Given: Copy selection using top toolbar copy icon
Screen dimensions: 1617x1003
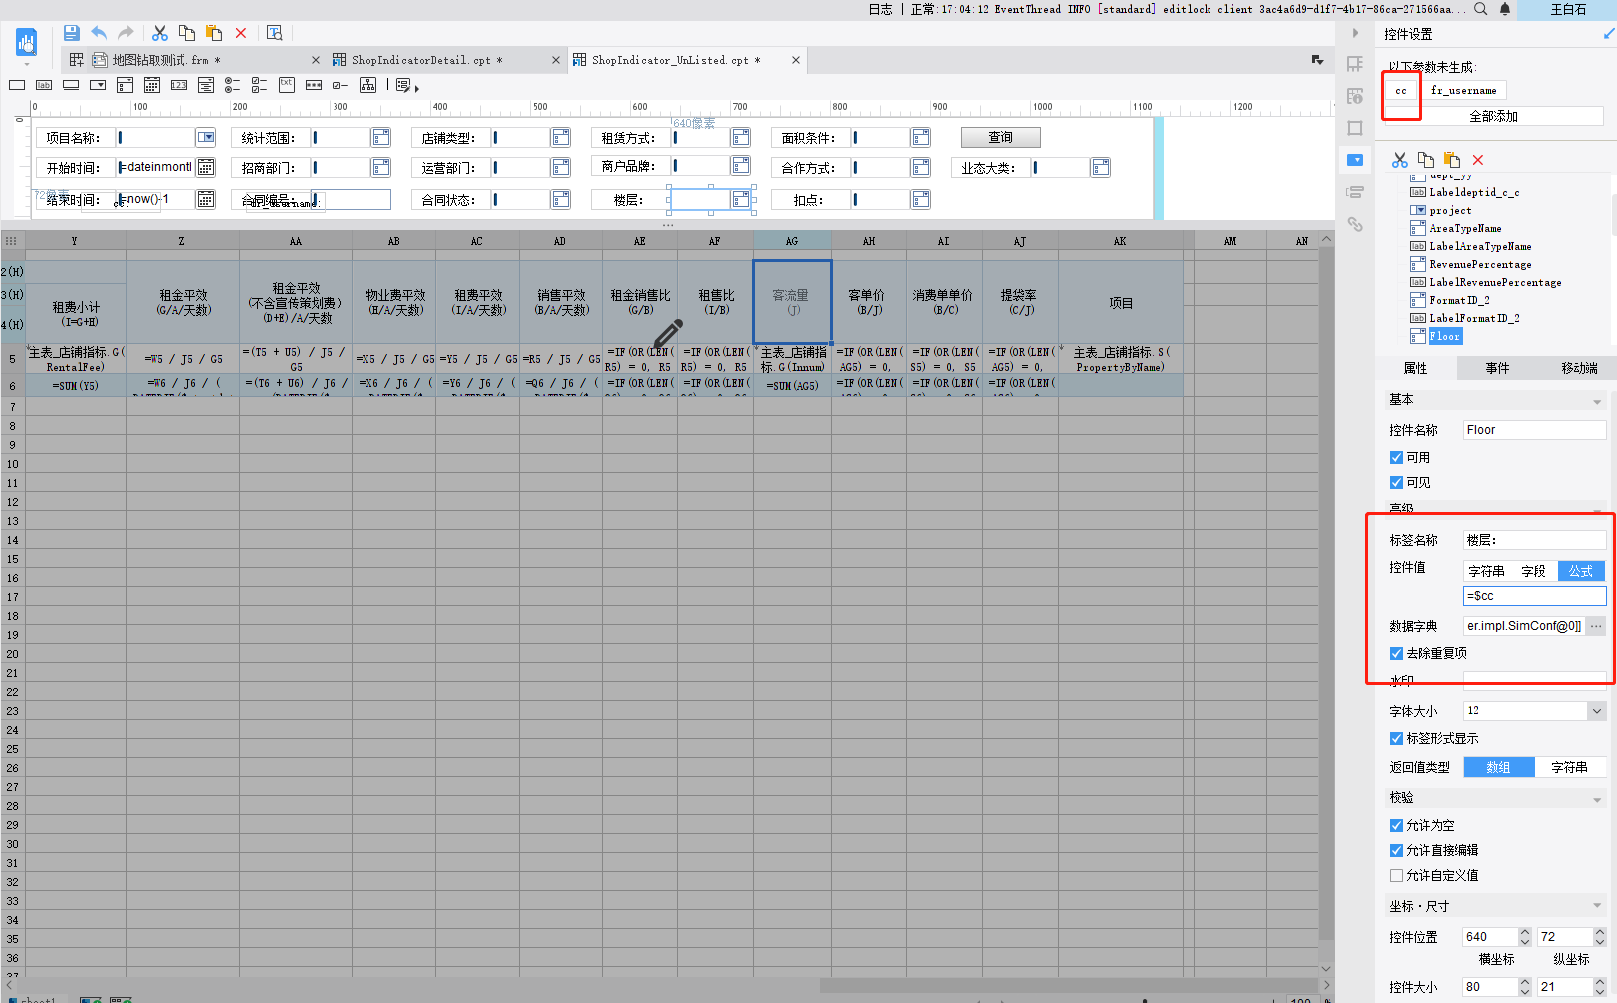Looking at the screenshot, I should [x=187, y=33].
